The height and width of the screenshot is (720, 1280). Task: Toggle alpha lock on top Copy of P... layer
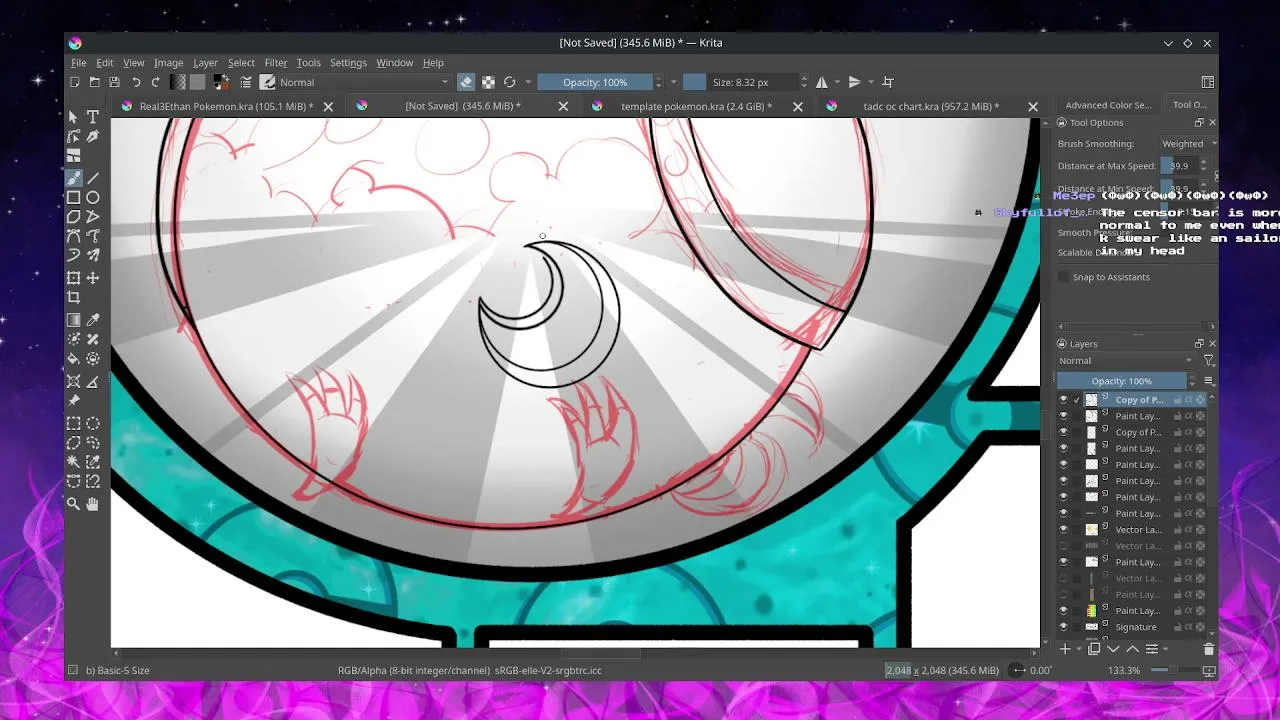coord(1199,400)
